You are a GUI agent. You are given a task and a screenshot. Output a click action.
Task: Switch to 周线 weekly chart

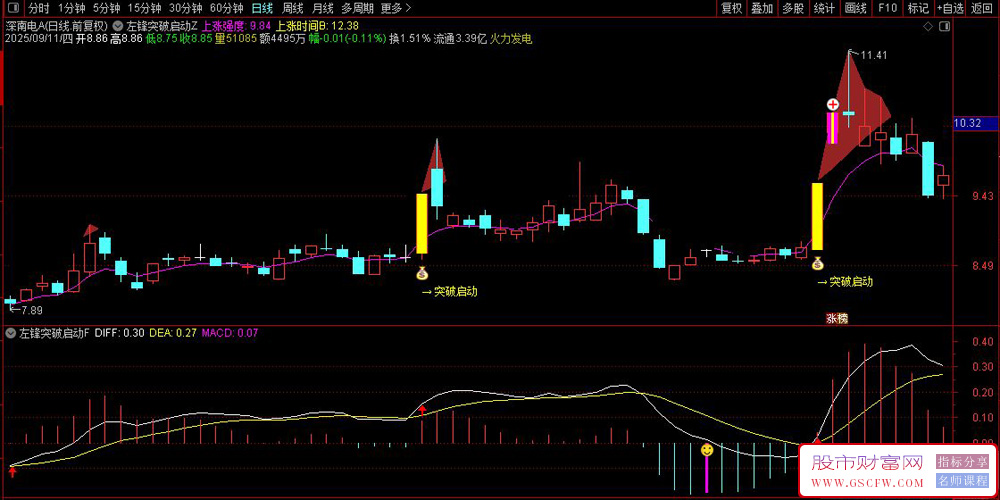coord(292,8)
